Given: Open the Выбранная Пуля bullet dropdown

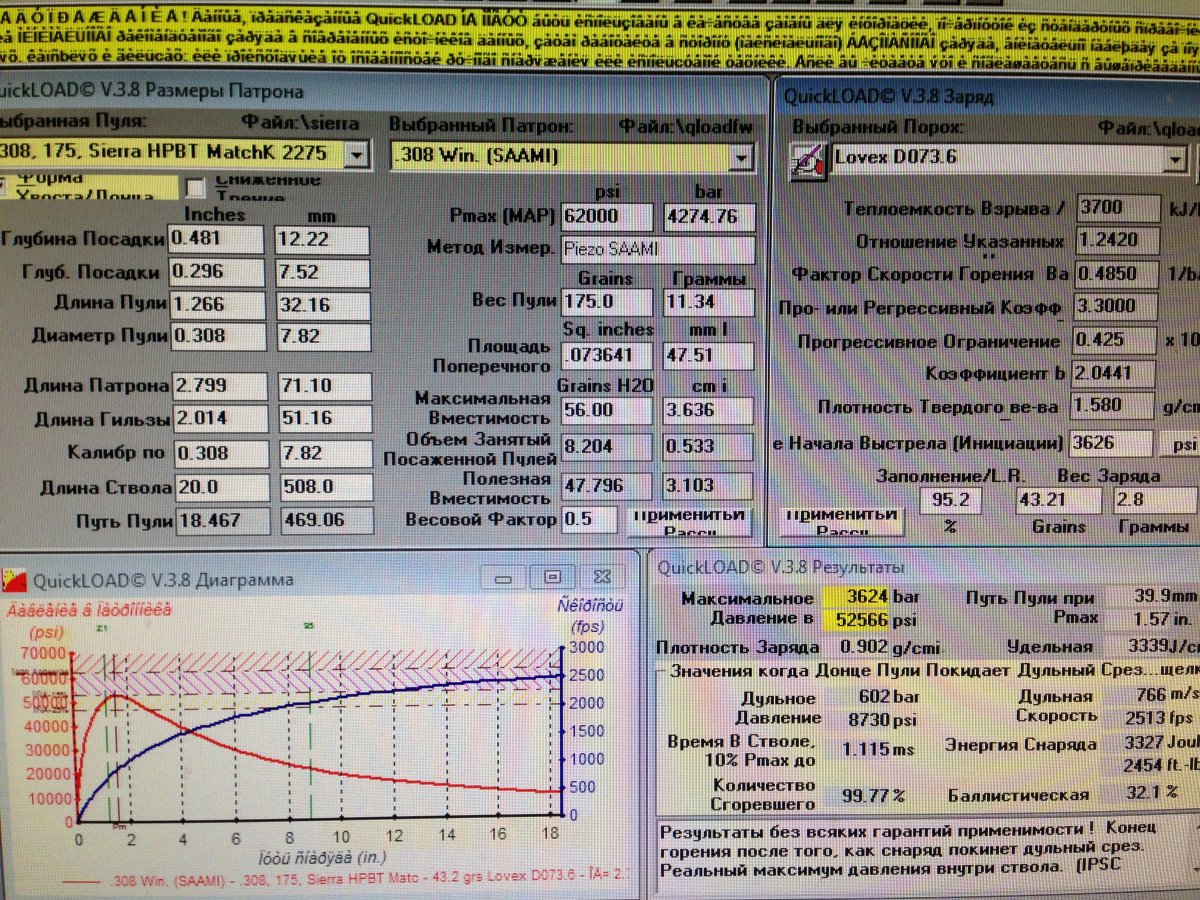Looking at the screenshot, I should [356, 155].
